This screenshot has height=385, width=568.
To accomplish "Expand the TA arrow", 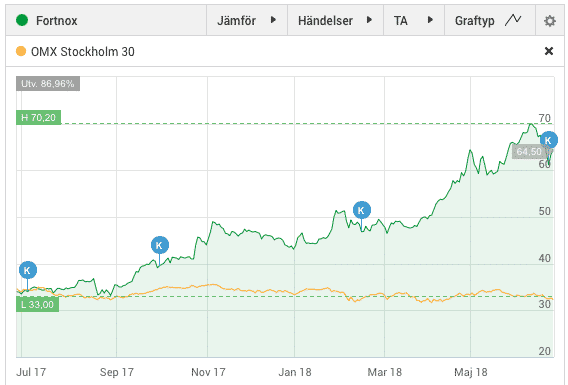I will click(430, 20).
